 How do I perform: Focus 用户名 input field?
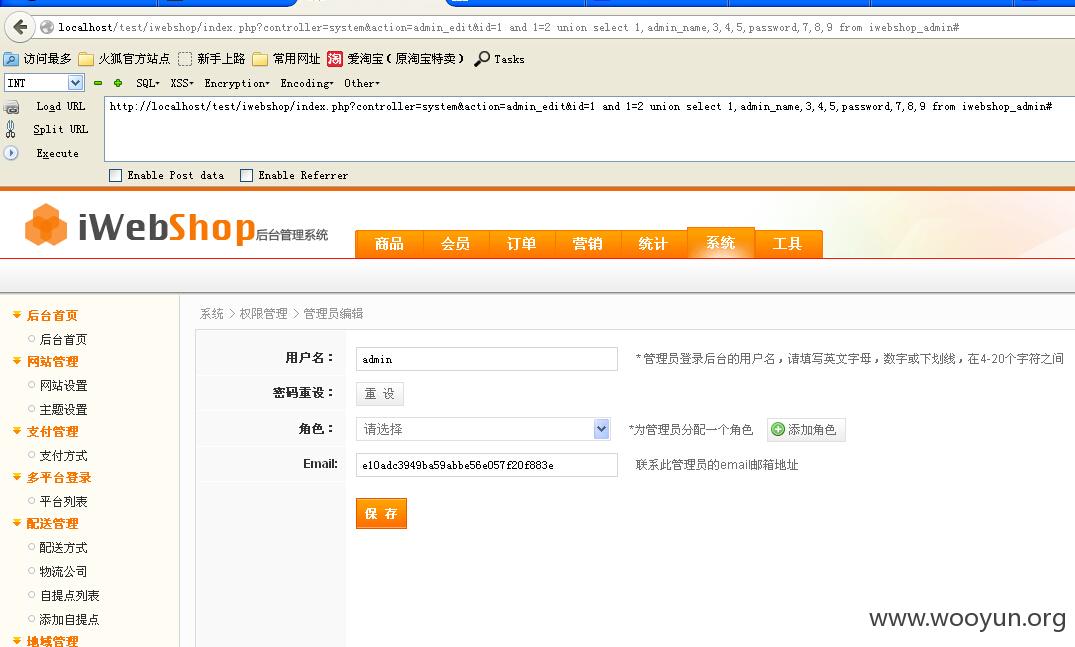pyautogui.click(x=487, y=359)
